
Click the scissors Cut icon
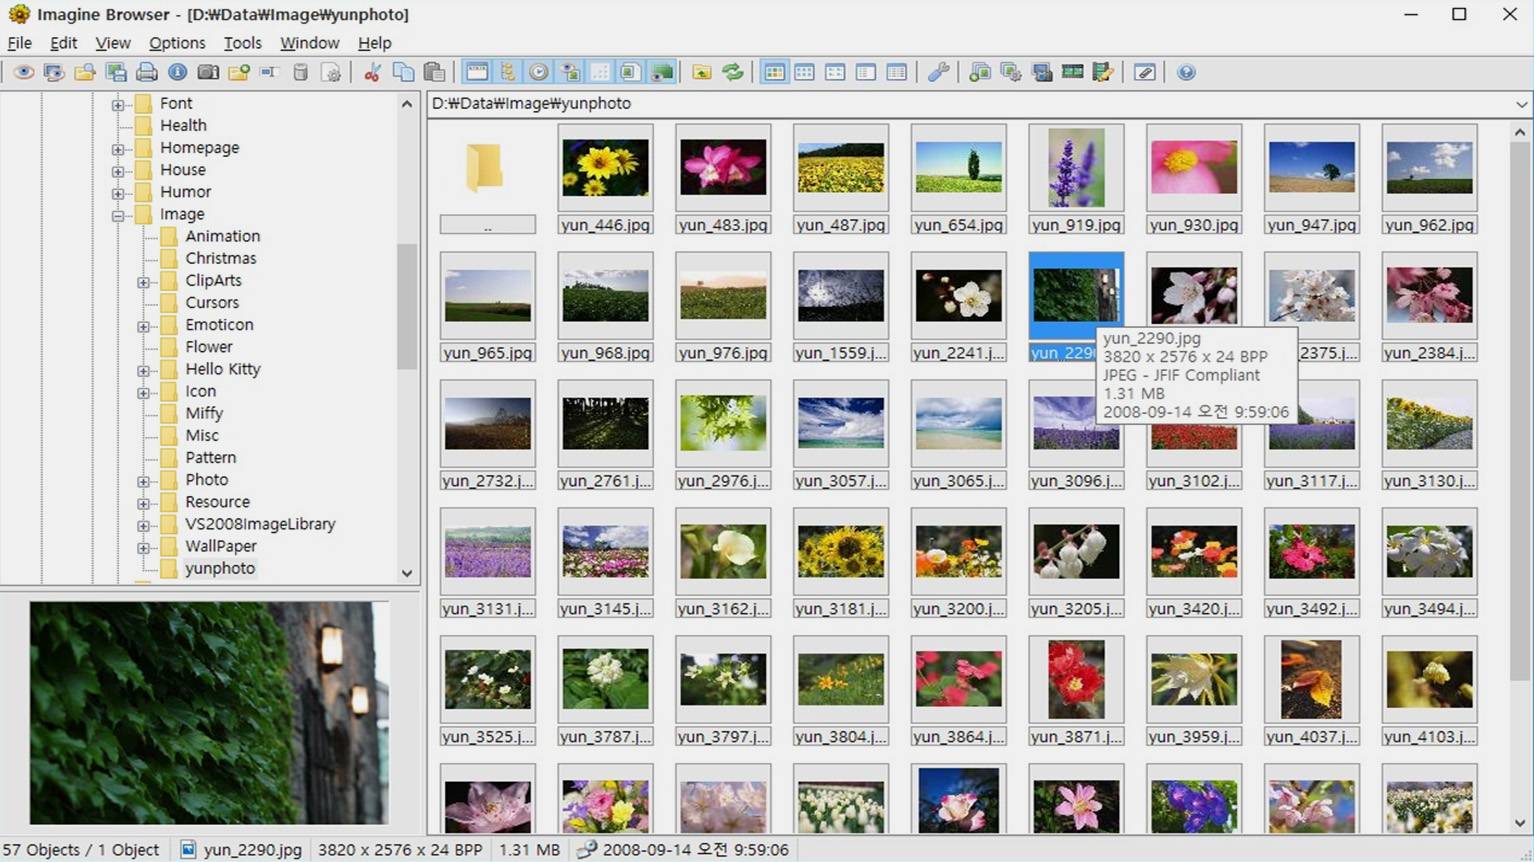pyautogui.click(x=372, y=72)
